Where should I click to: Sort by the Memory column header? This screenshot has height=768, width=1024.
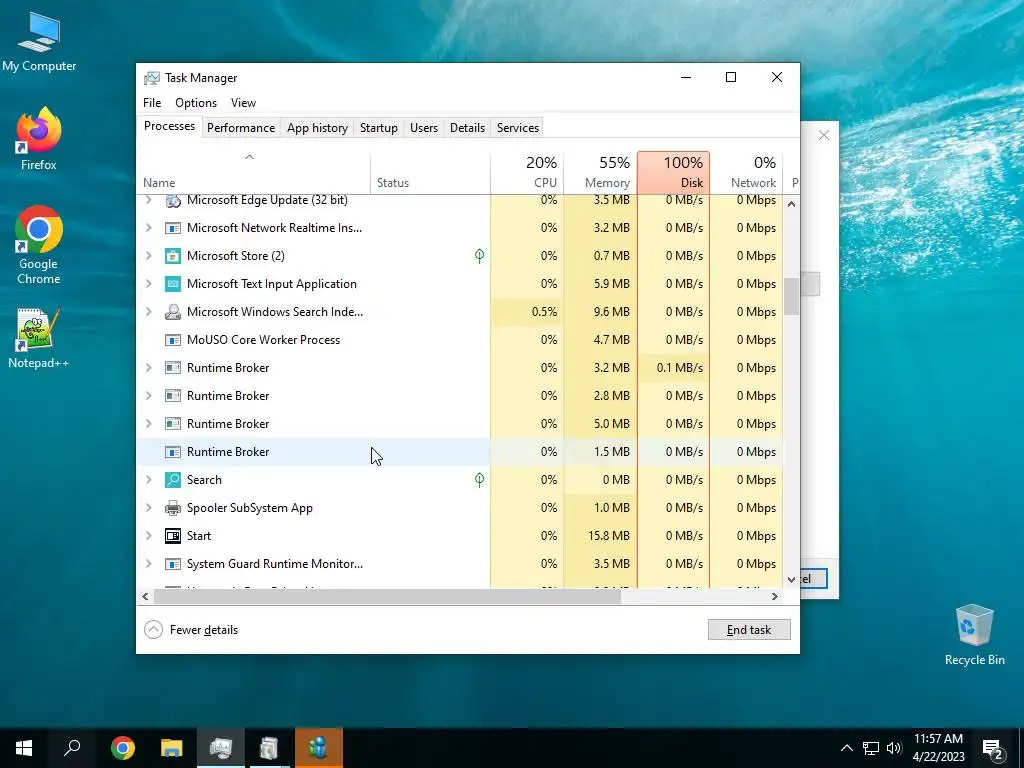click(x=600, y=172)
